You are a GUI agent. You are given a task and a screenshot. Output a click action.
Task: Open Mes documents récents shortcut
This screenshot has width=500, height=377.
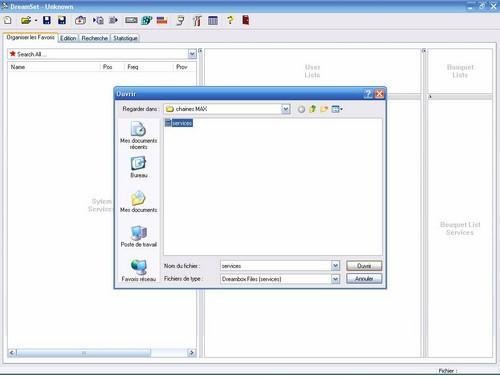(x=139, y=135)
